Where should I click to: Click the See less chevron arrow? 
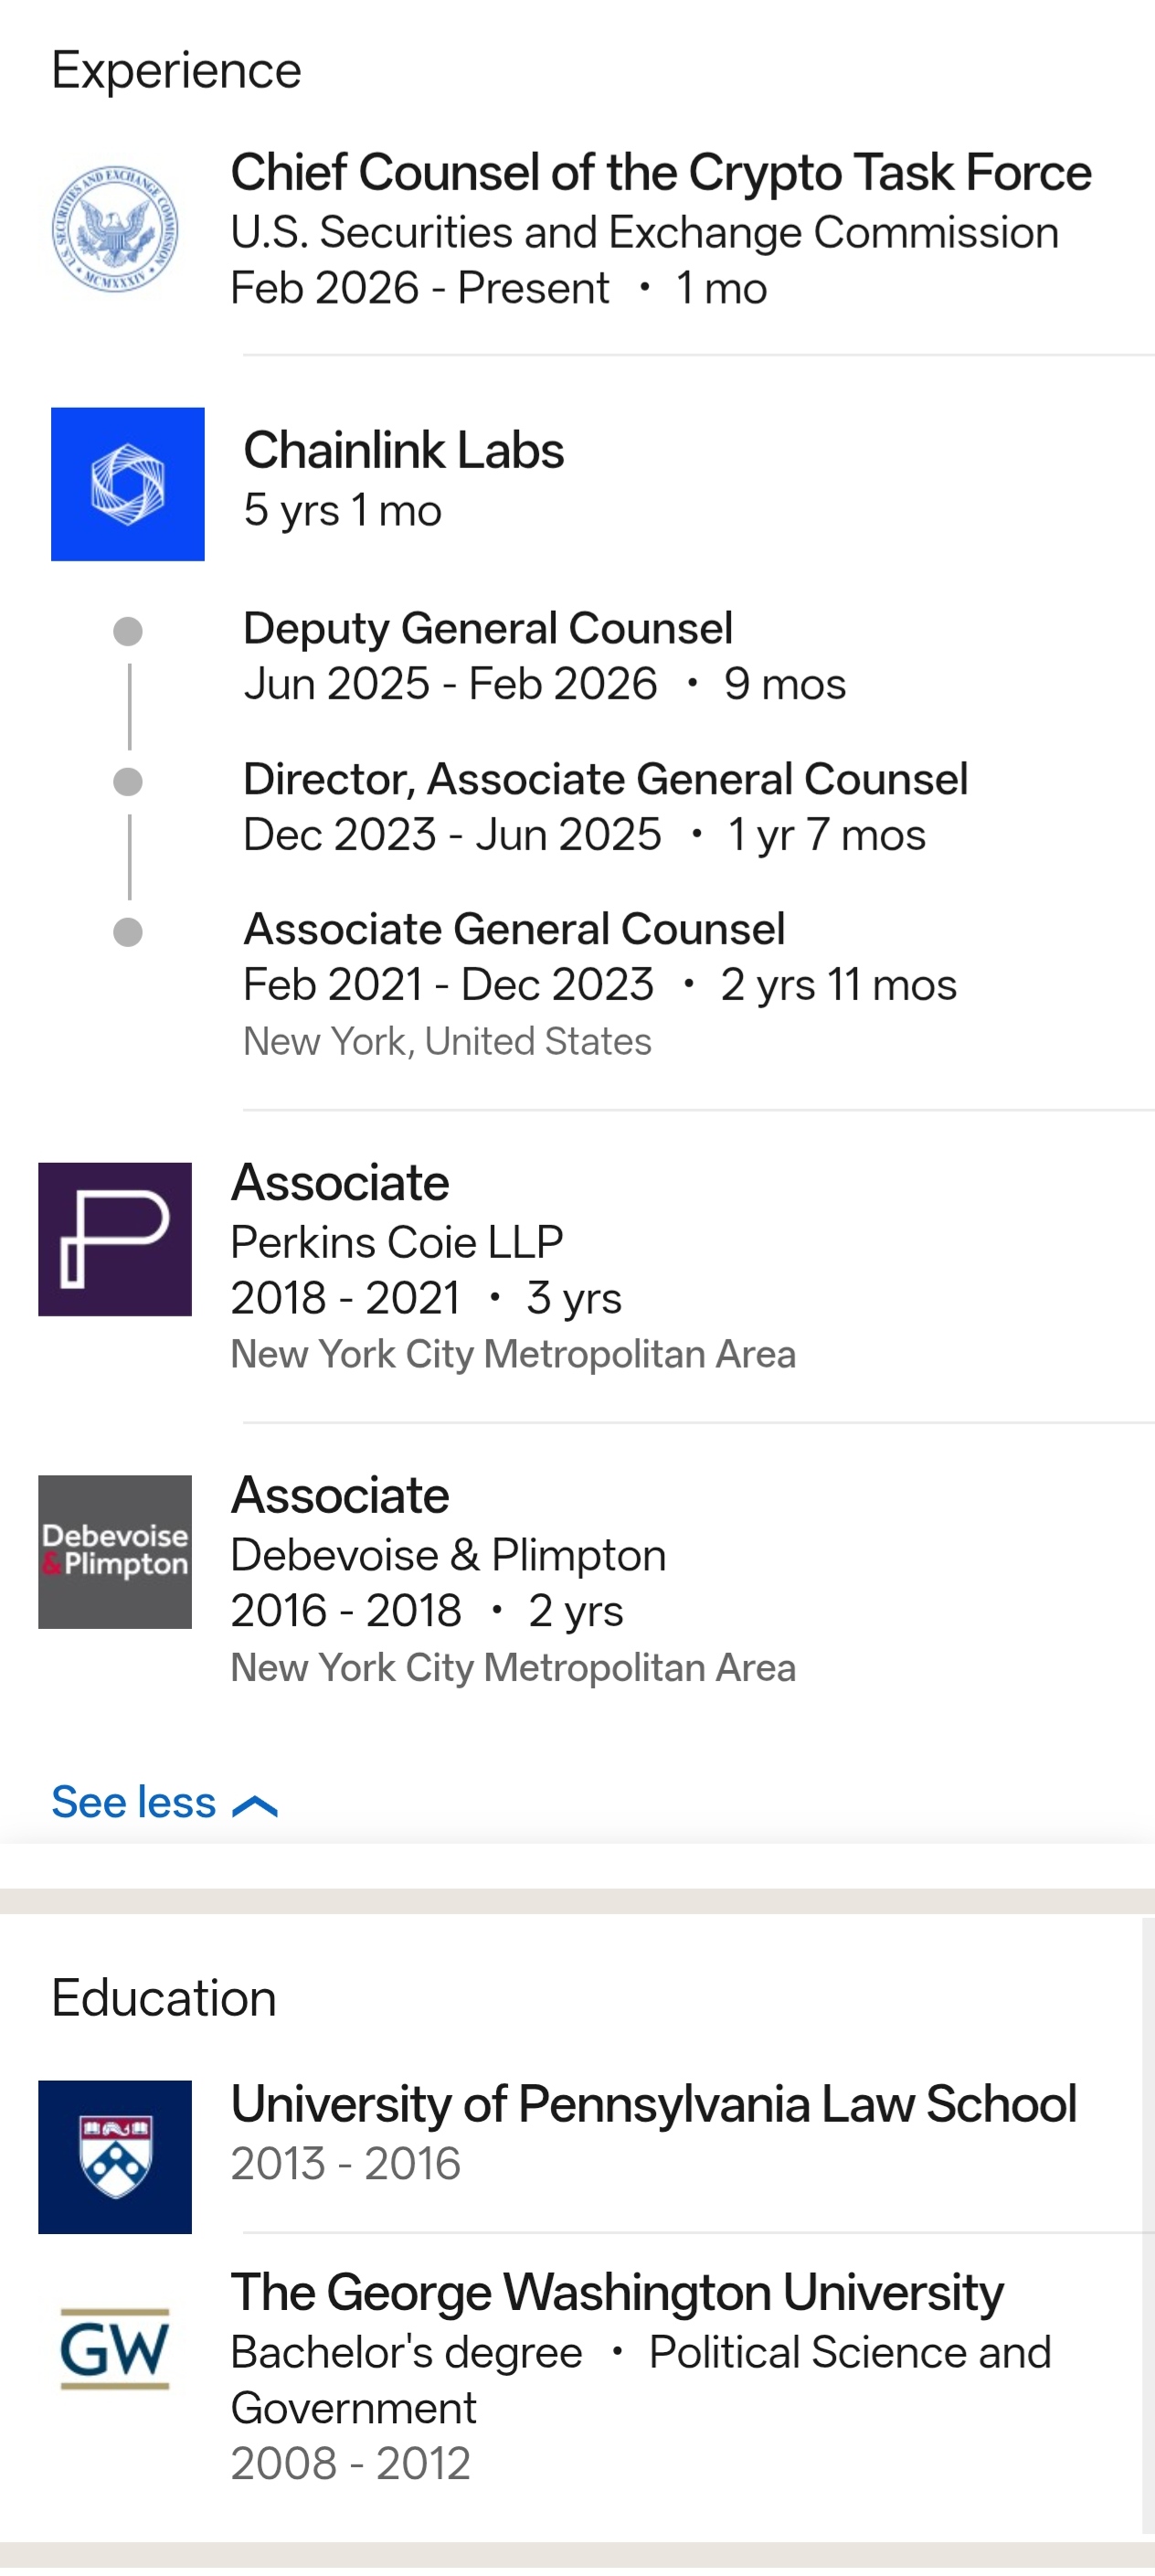pyautogui.click(x=255, y=1805)
